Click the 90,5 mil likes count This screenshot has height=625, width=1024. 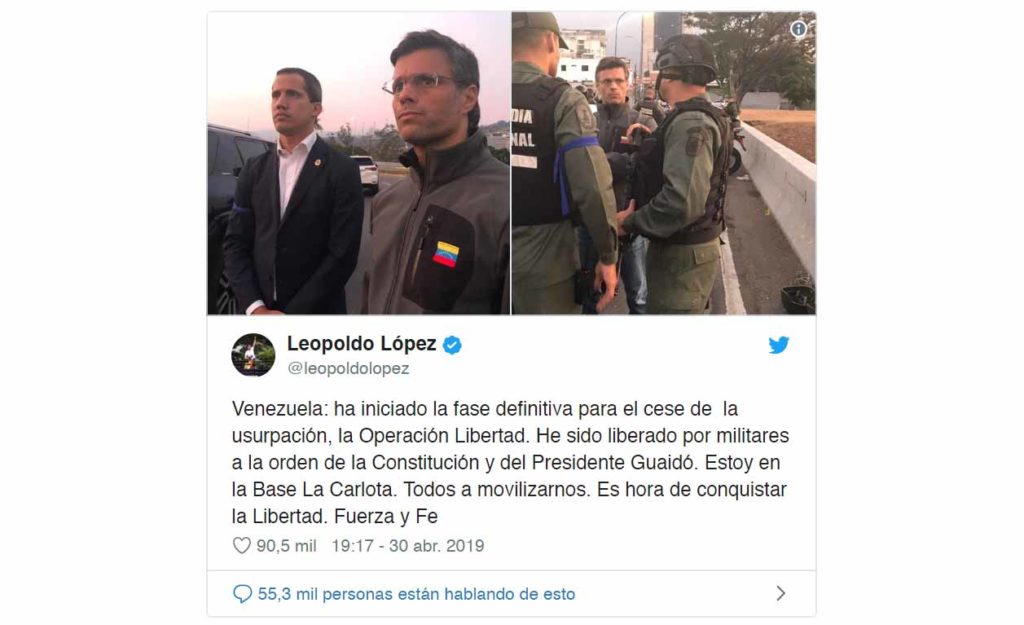[286, 546]
